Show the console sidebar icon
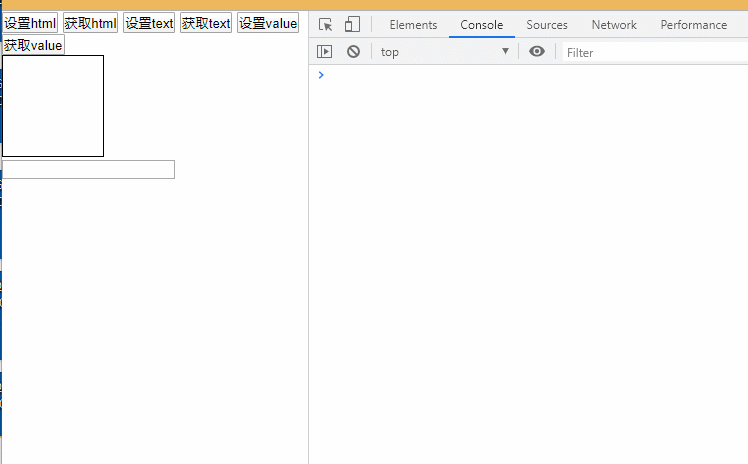This screenshot has height=464, width=748. tap(324, 52)
